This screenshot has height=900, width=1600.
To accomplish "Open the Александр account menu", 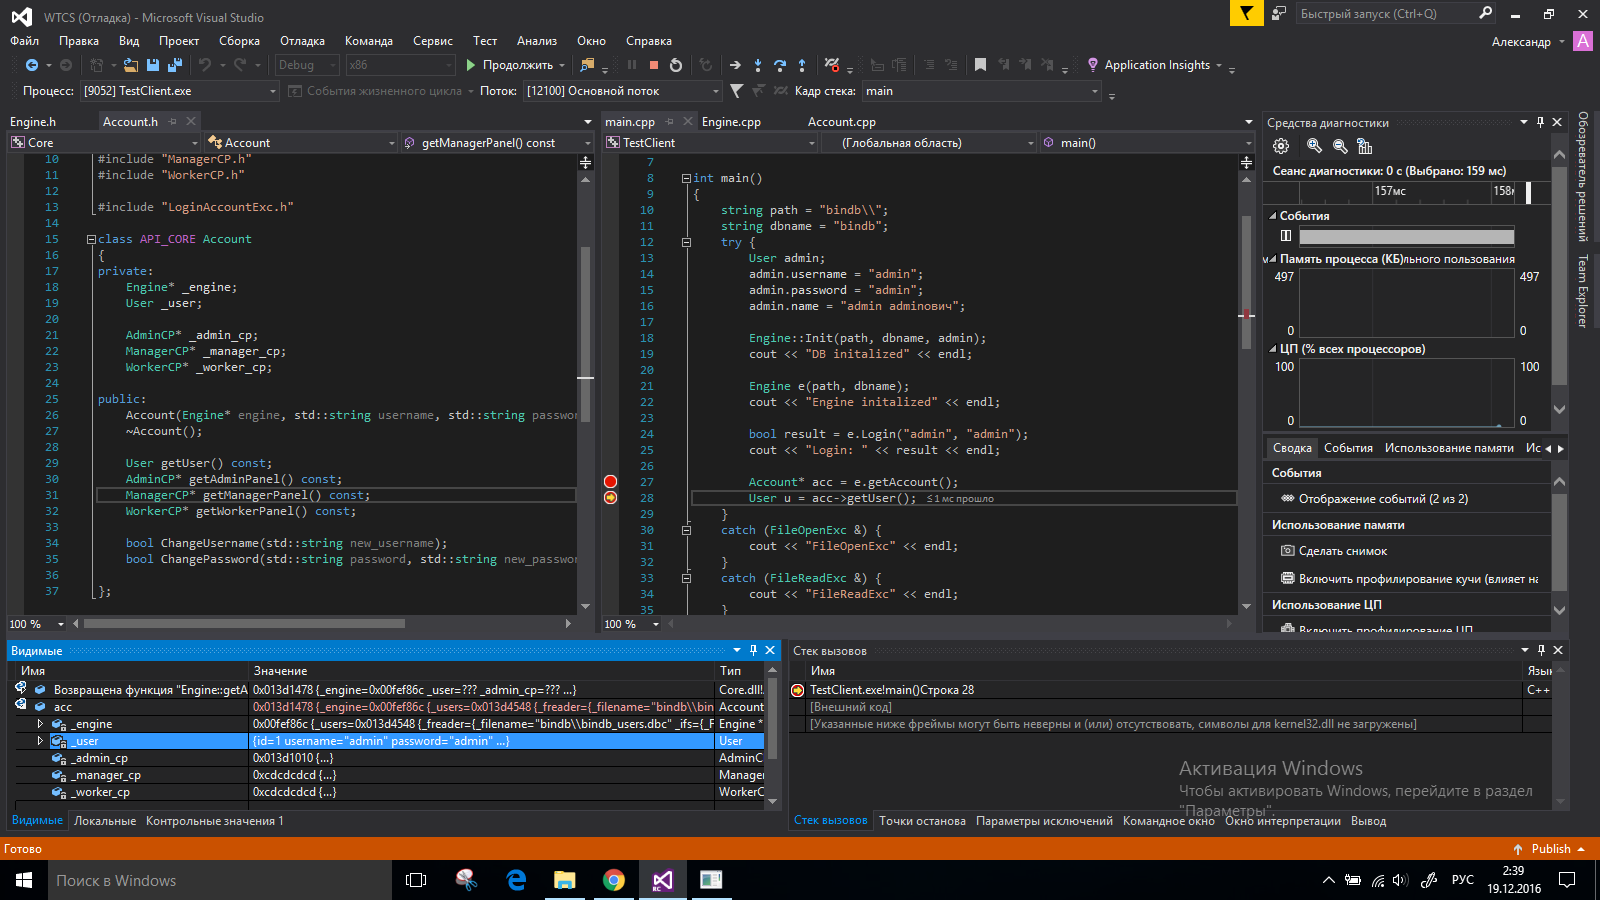I will pyautogui.click(x=1527, y=42).
